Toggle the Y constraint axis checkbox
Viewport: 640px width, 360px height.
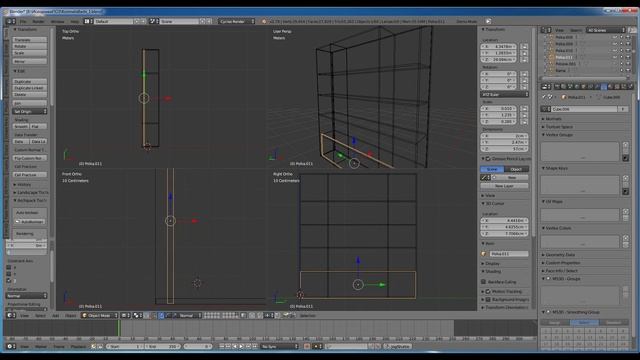(x=9, y=274)
